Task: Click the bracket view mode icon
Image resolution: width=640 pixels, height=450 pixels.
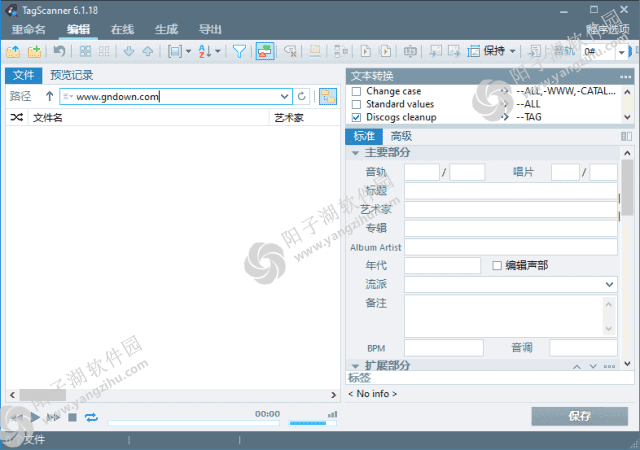Action: 175,51
